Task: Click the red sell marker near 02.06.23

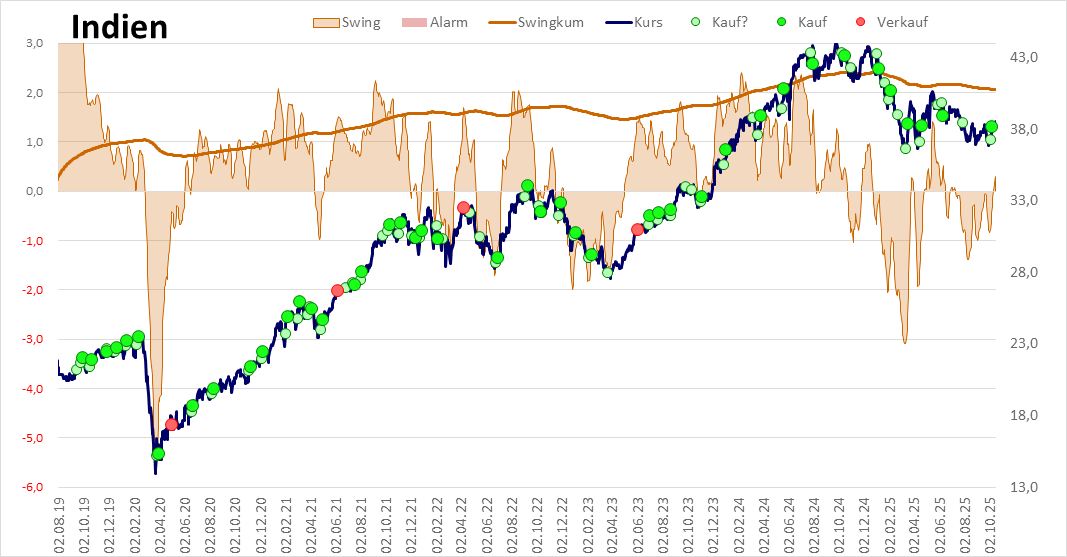Action: coord(637,229)
